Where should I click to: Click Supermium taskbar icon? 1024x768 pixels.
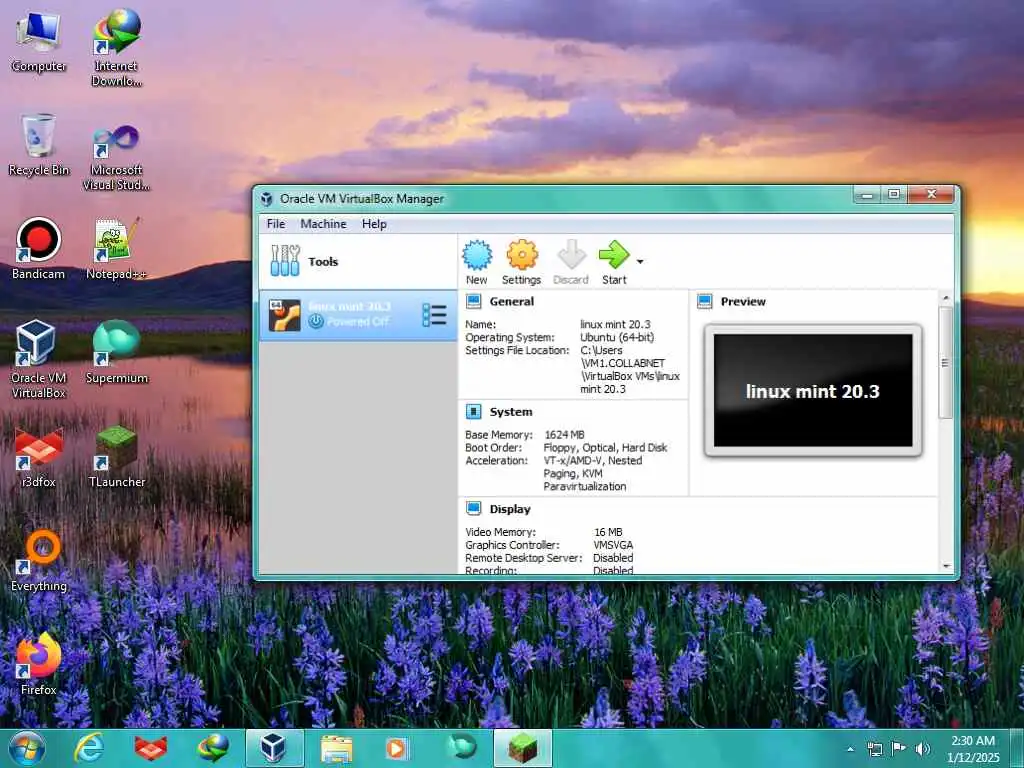point(462,748)
